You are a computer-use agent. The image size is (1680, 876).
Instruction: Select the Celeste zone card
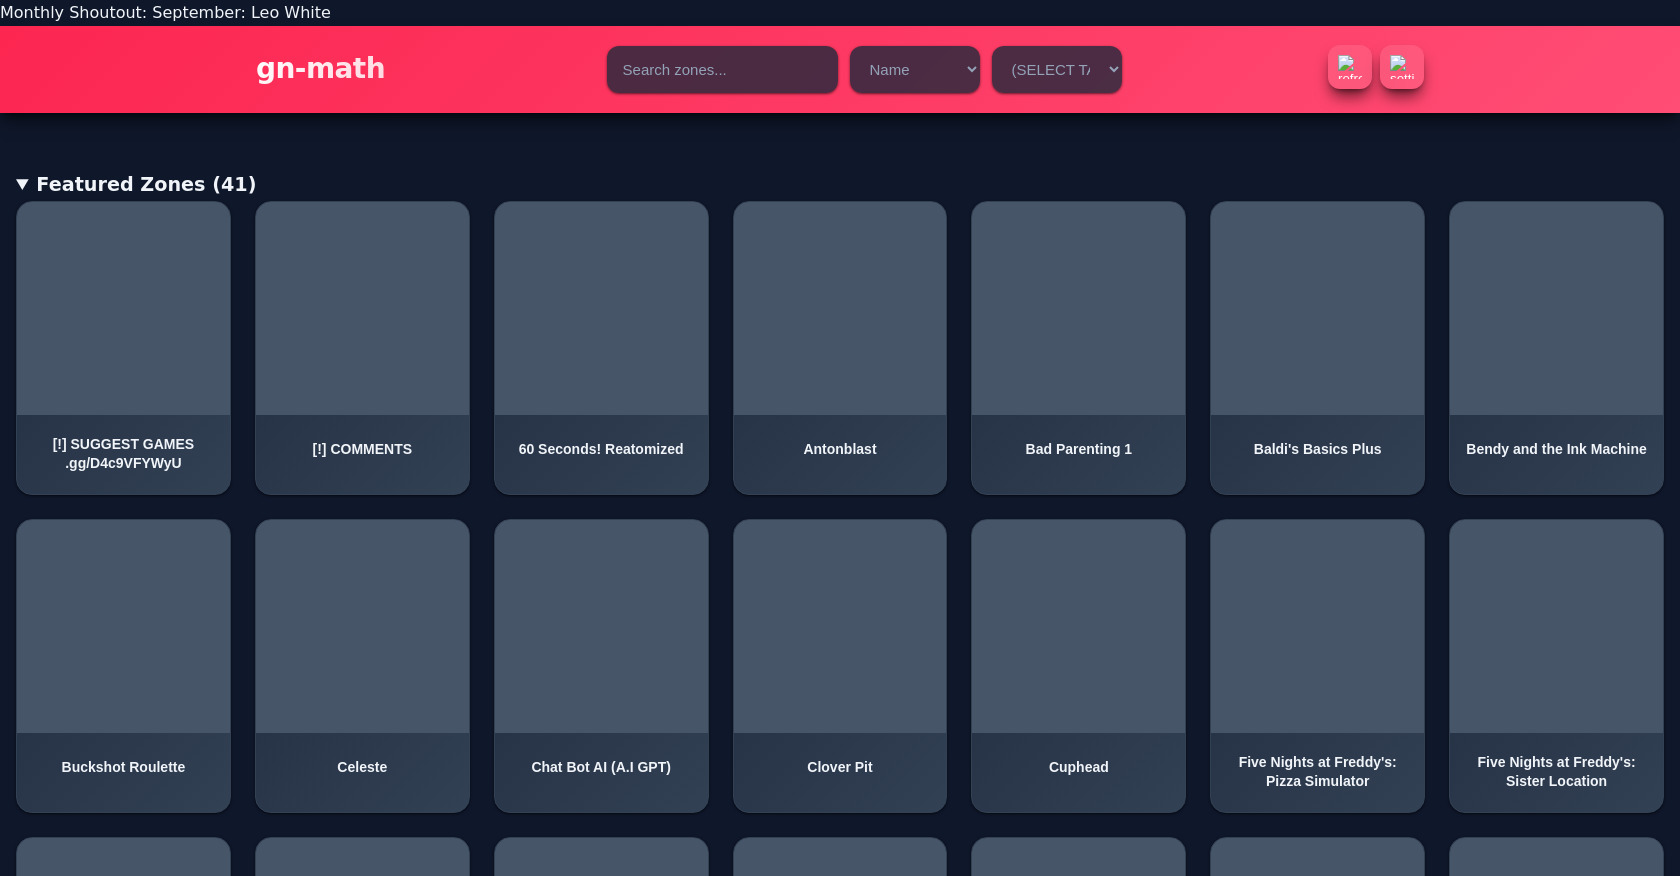362,666
